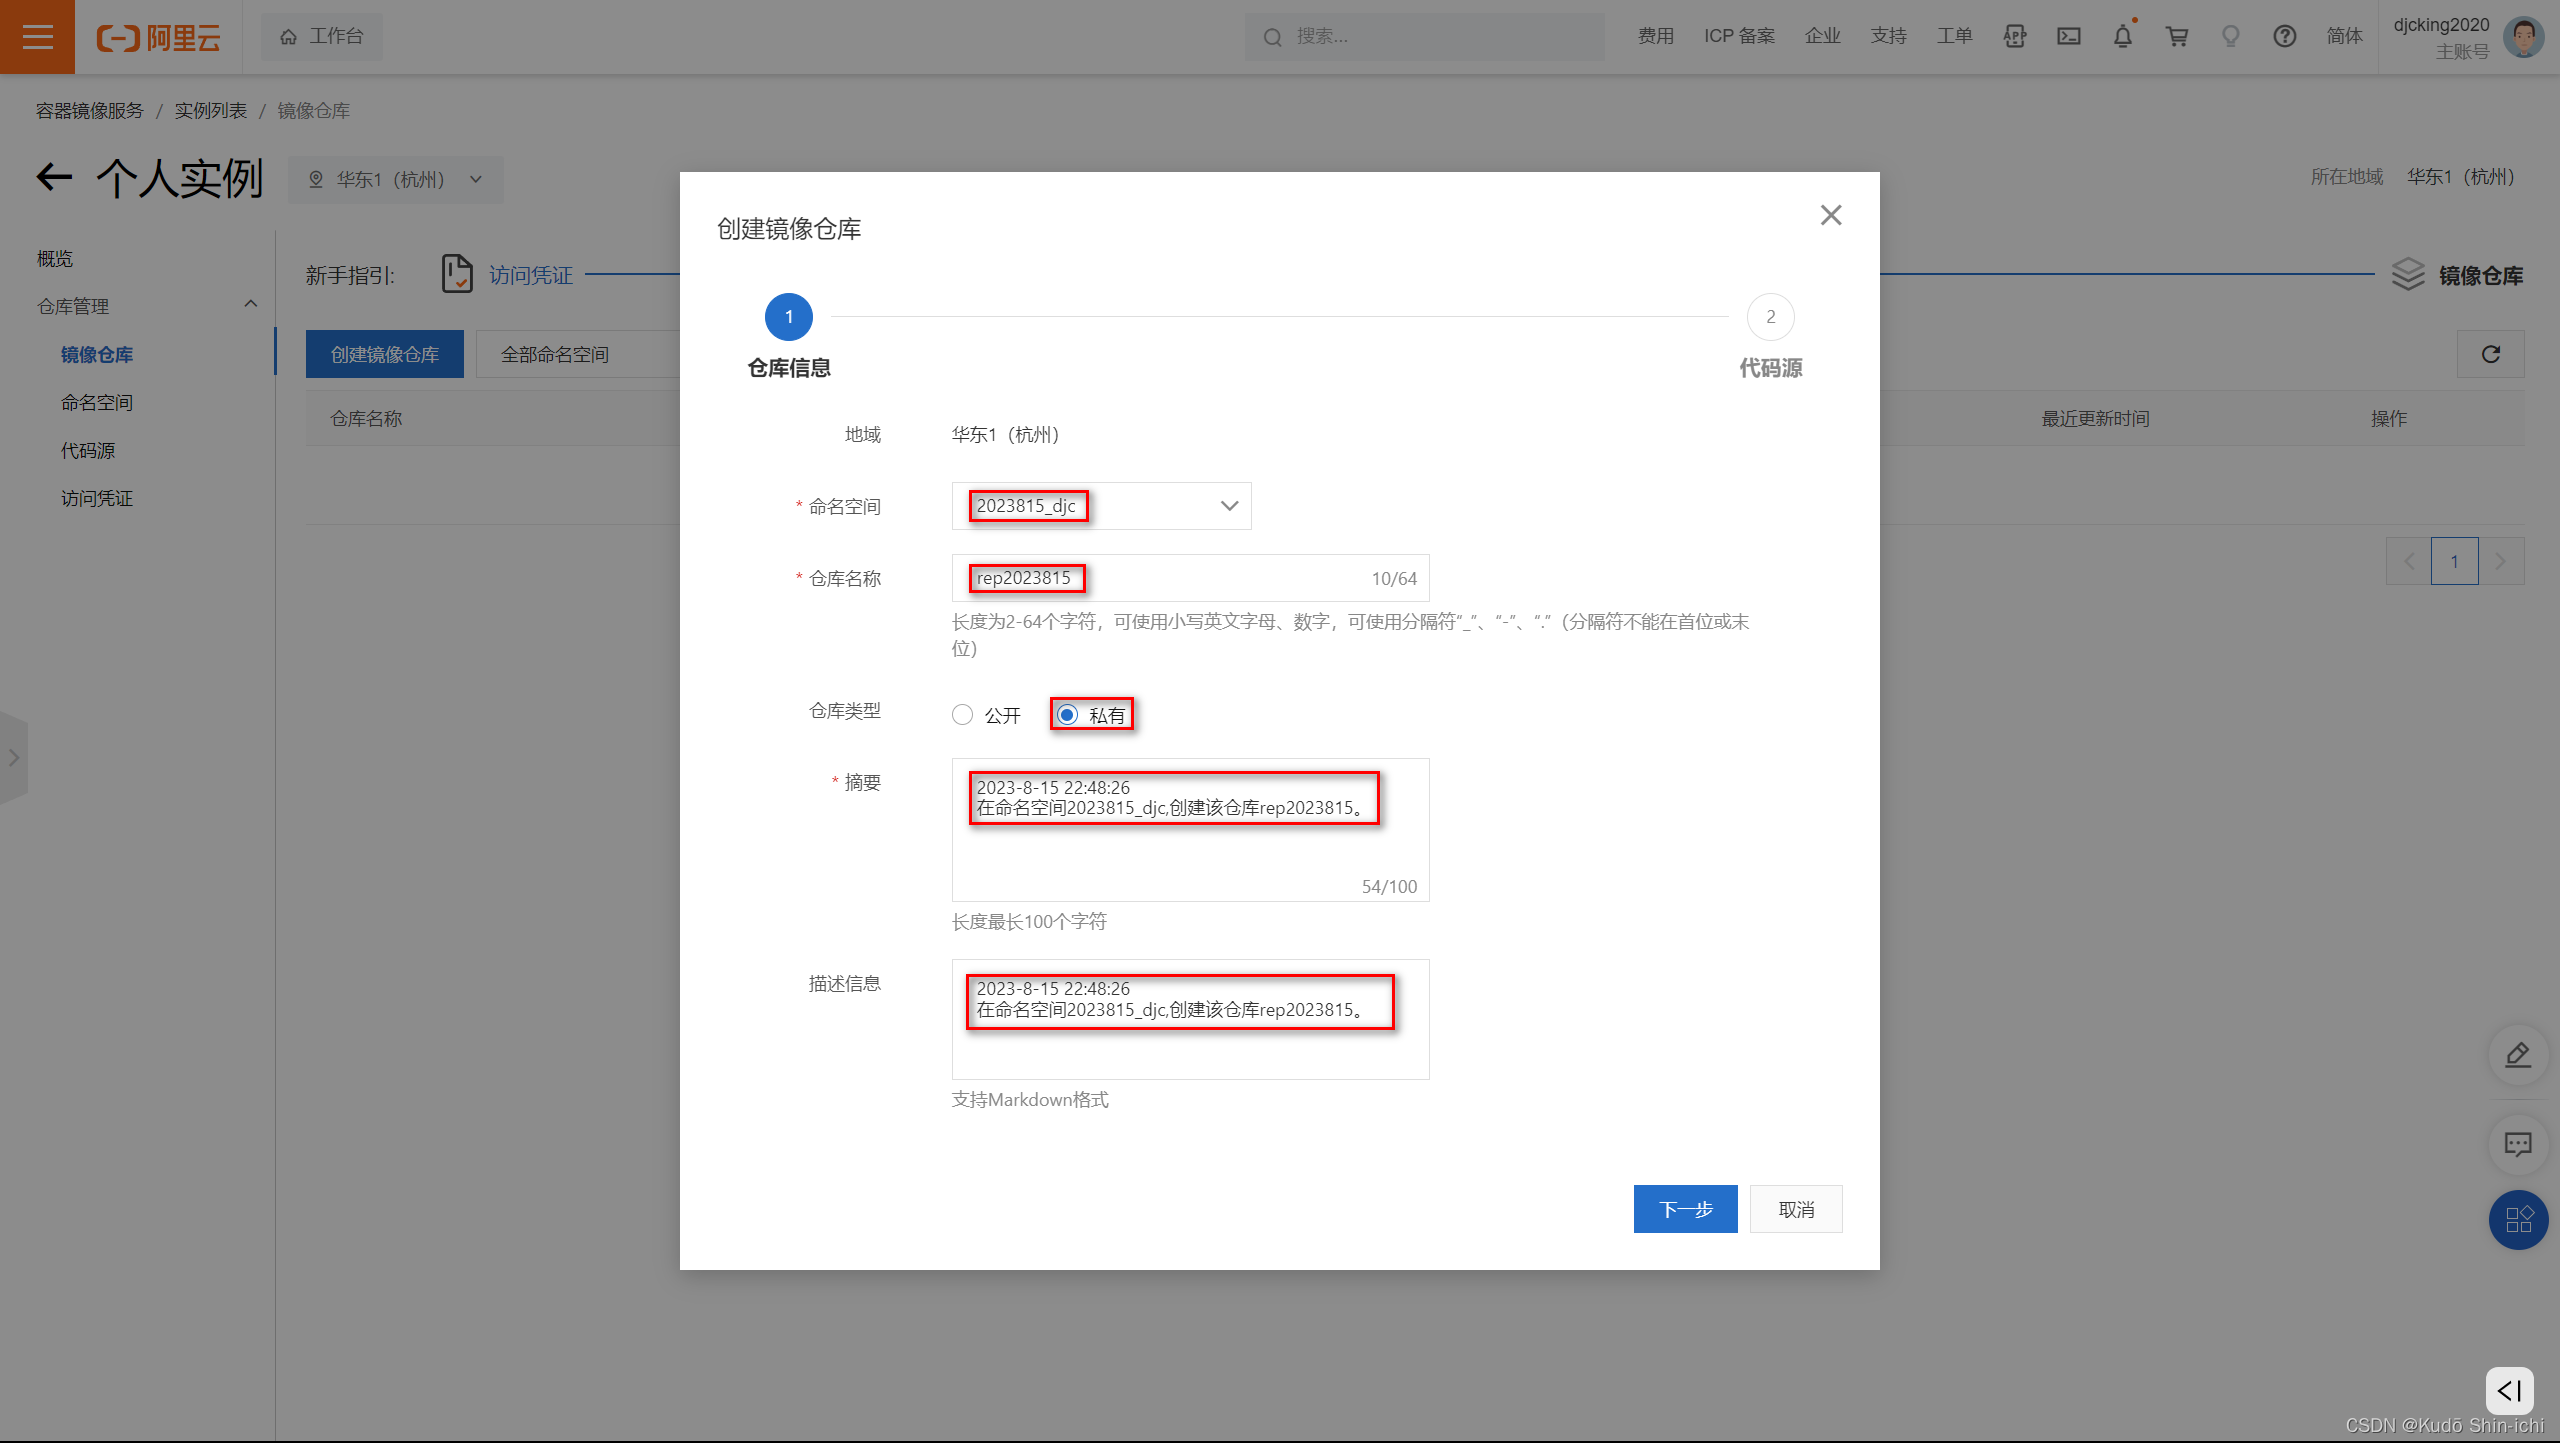Image resolution: width=2560 pixels, height=1443 pixels.
Task: Open the hamburger menu in top-left
Action: tap(37, 37)
